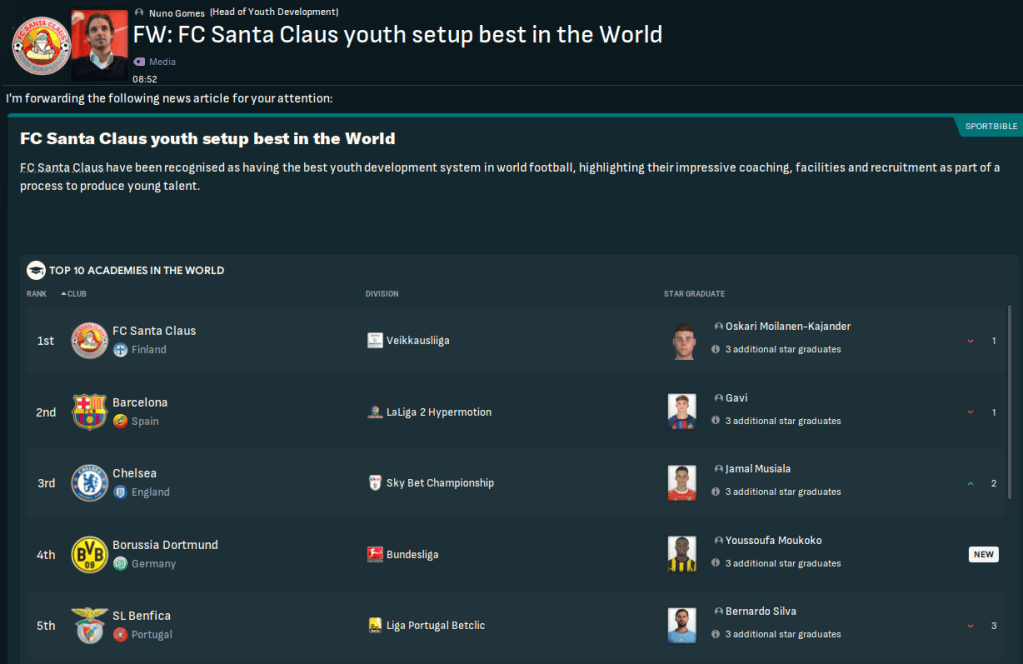Click the Star Graduate column header
This screenshot has height=664, width=1023.
point(694,294)
